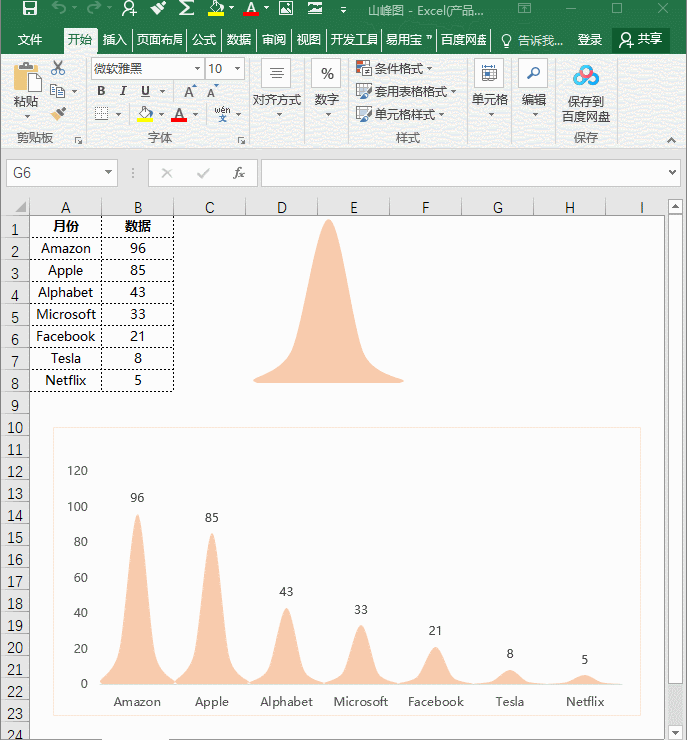The width and height of the screenshot is (687, 740).
Task: Open the Name Box dropdown next to G6
Action: 108,172
